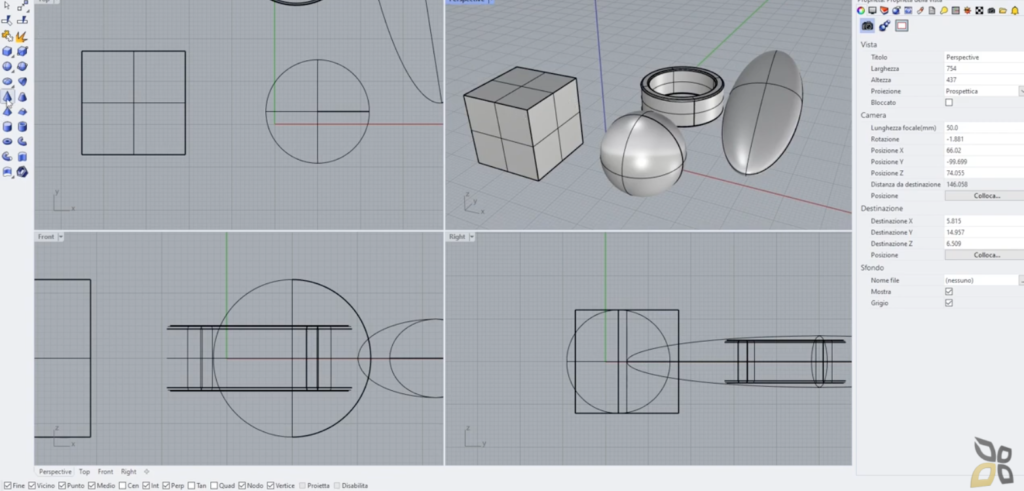This screenshot has width=1024, height=491.
Task: Click the Right viewport title label
Action: pyautogui.click(x=457, y=236)
